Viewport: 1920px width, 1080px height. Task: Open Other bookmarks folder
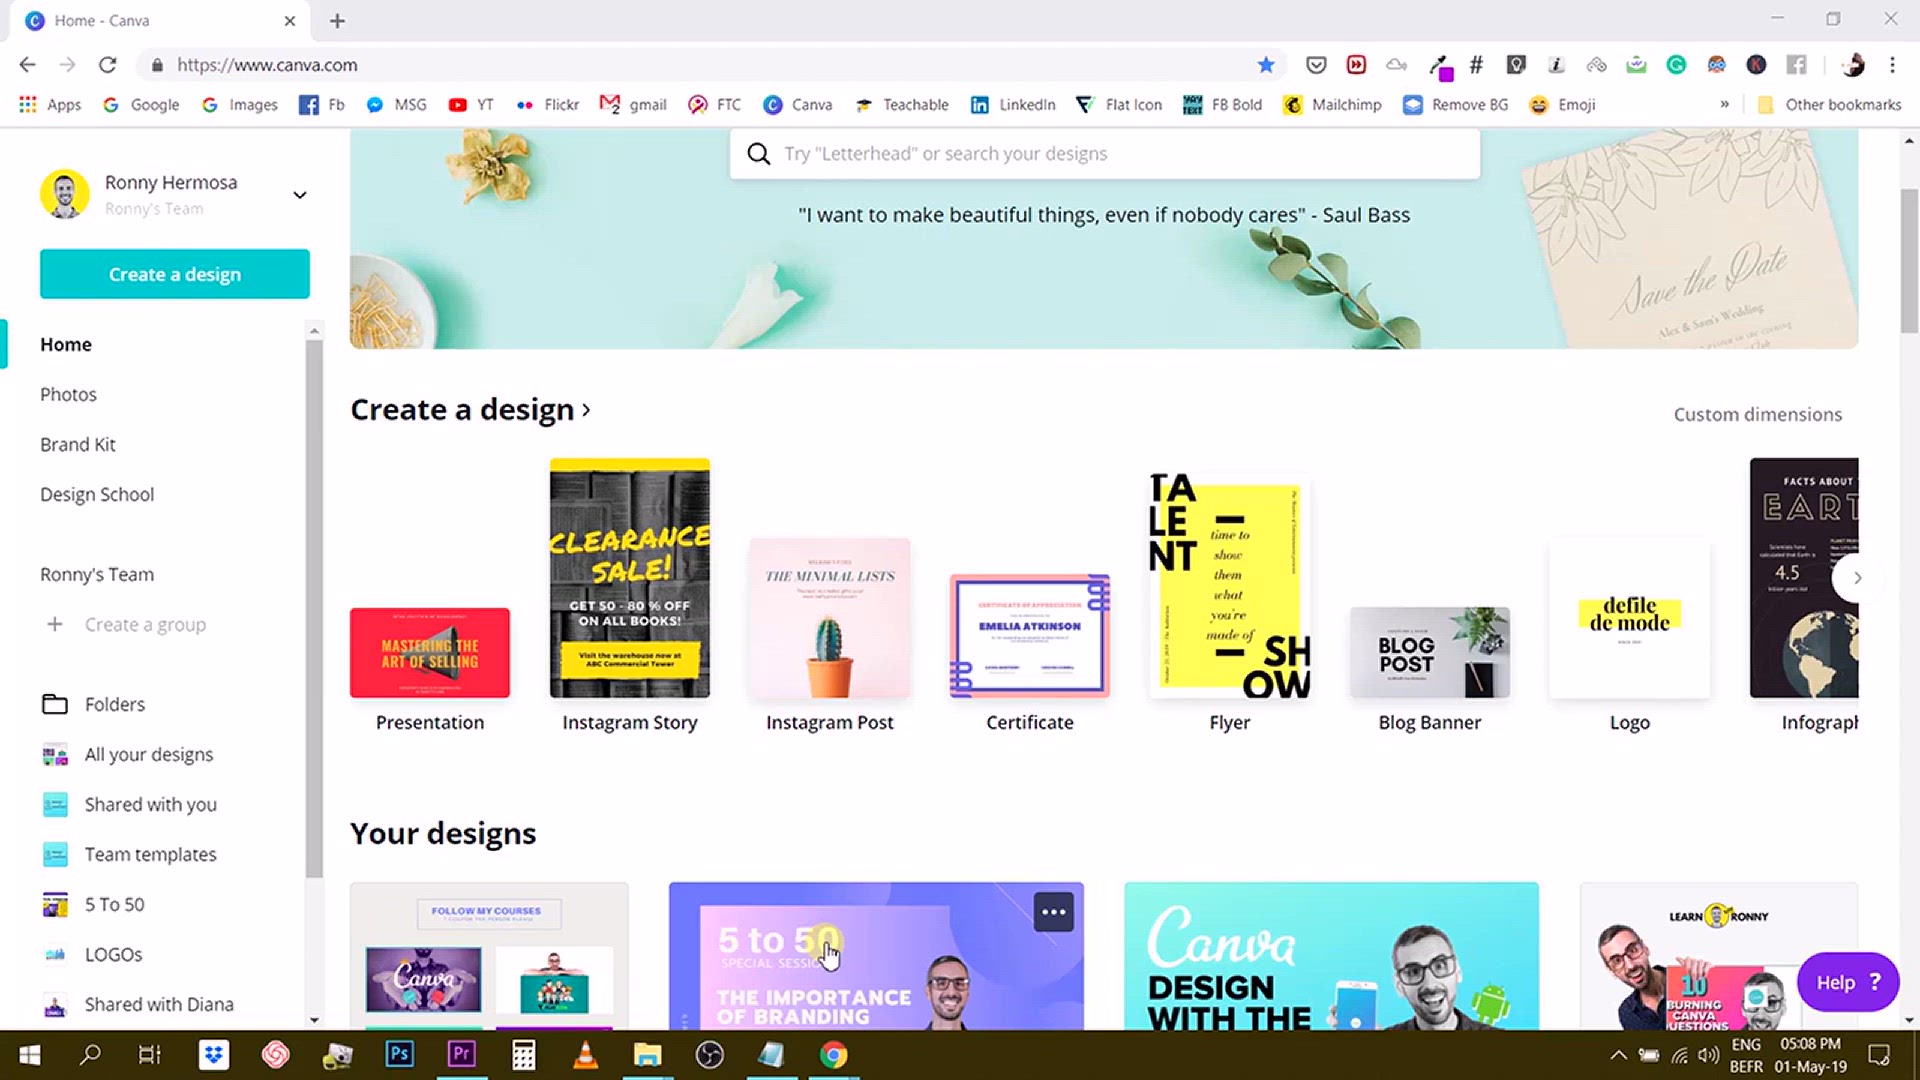1830,105
